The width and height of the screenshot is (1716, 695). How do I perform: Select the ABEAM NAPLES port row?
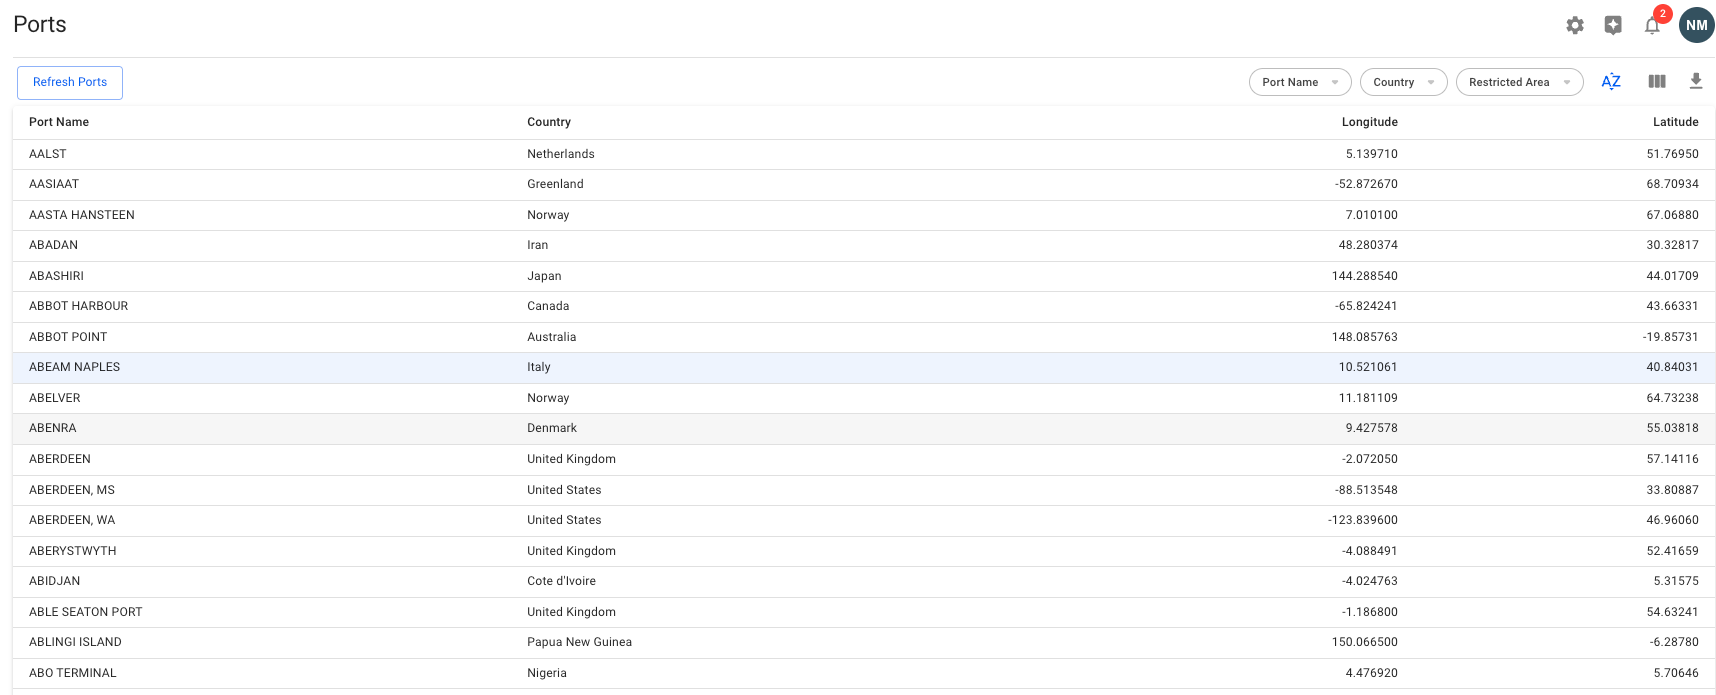point(75,367)
